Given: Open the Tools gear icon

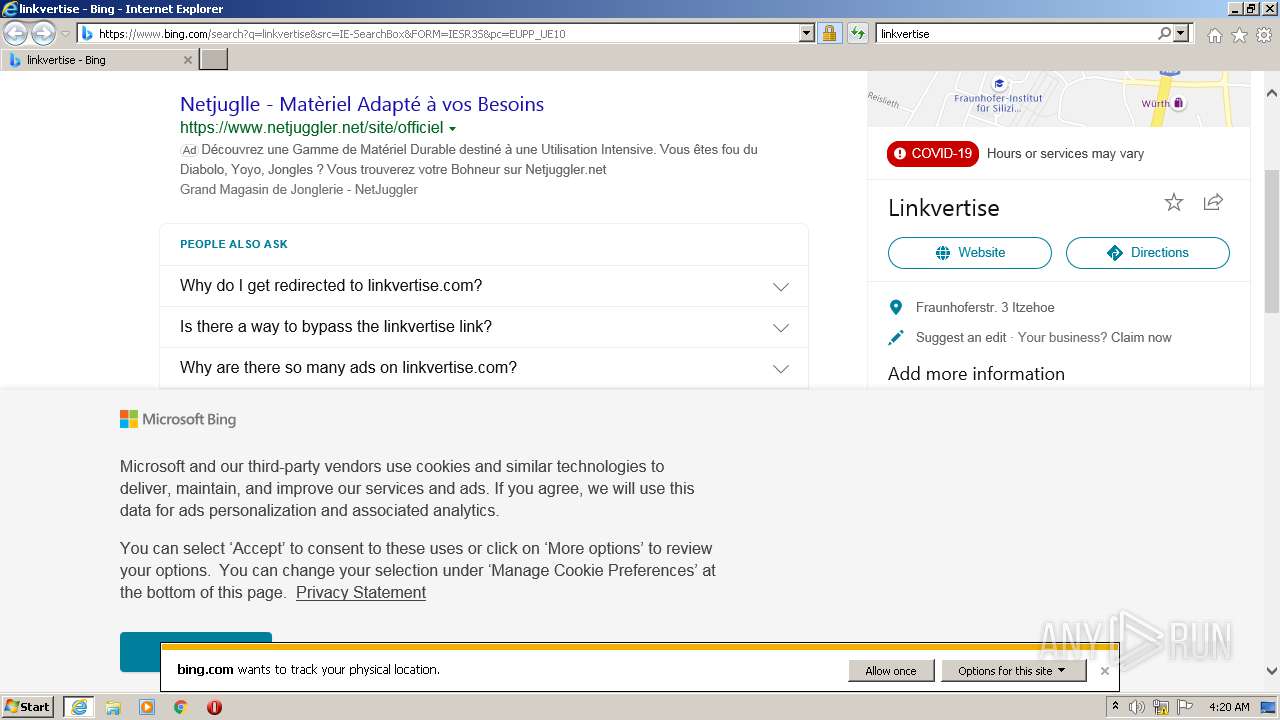Looking at the screenshot, I should [x=1264, y=35].
